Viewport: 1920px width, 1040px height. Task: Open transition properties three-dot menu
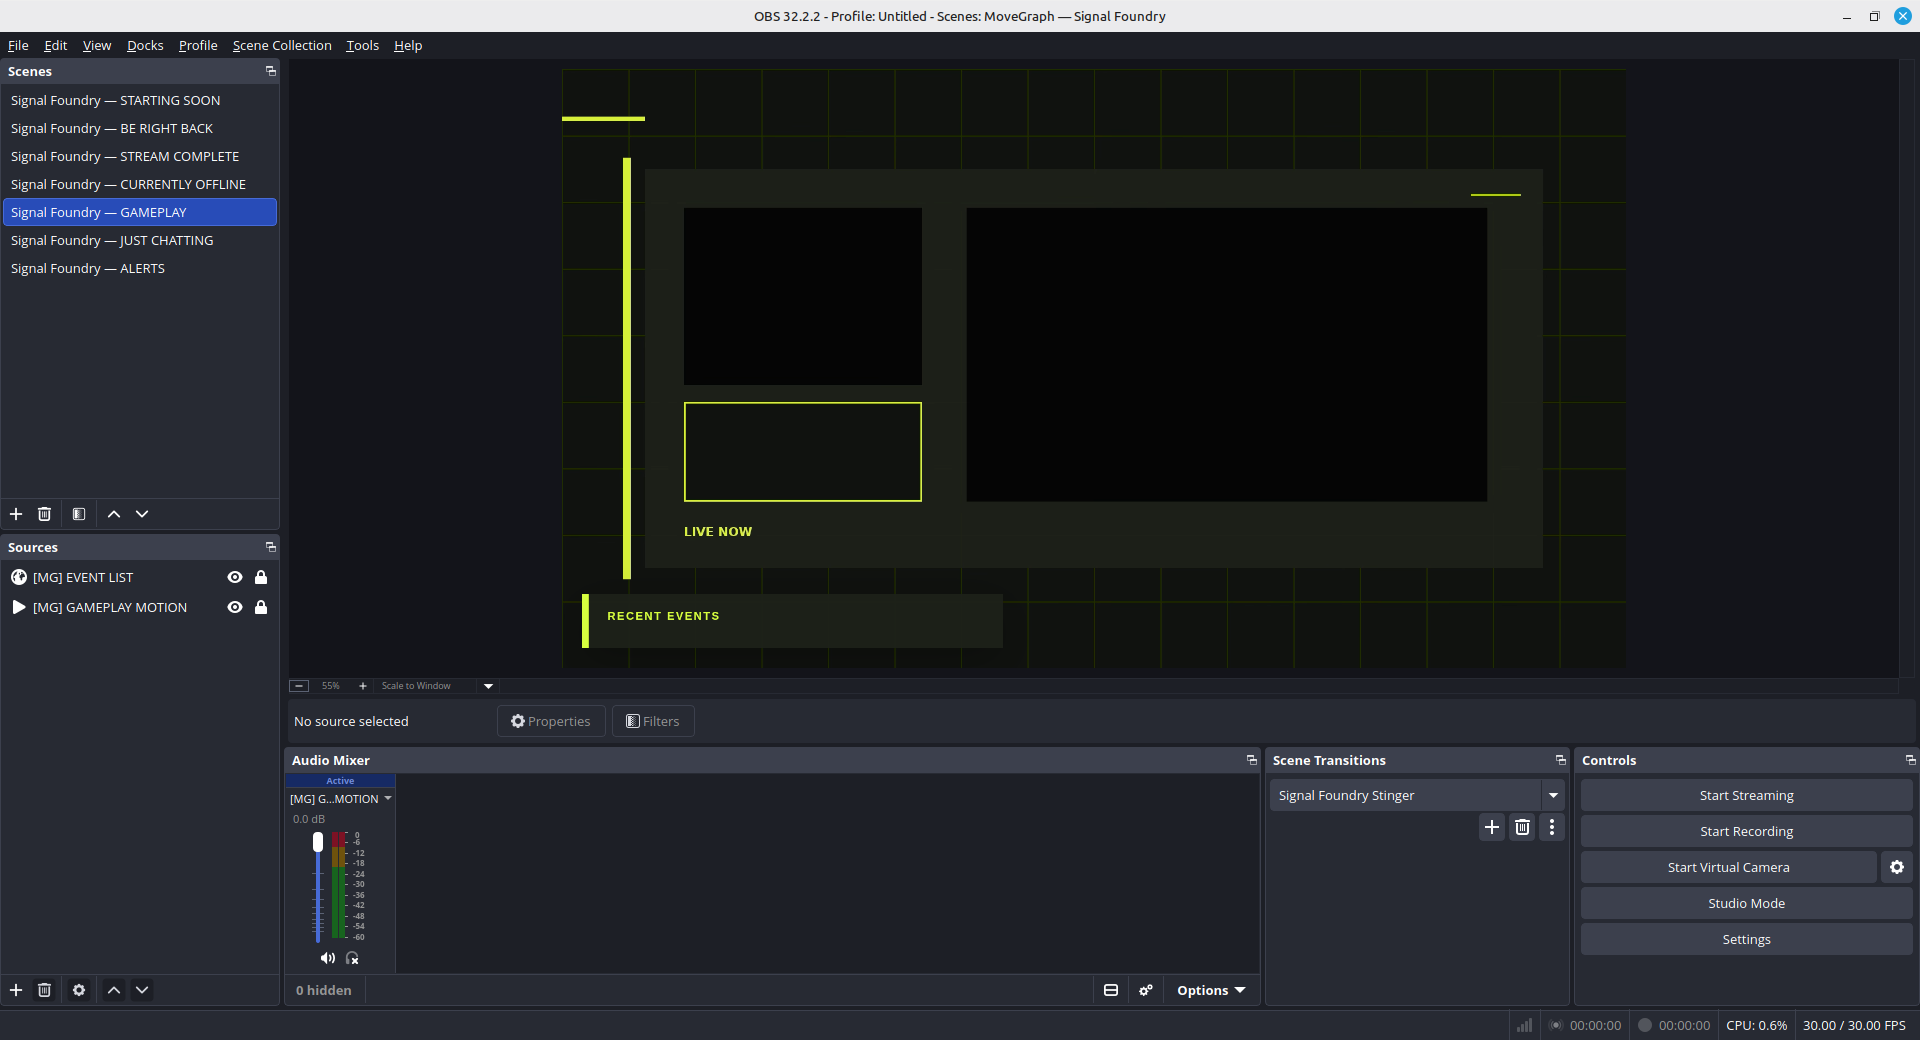pyautogui.click(x=1552, y=827)
